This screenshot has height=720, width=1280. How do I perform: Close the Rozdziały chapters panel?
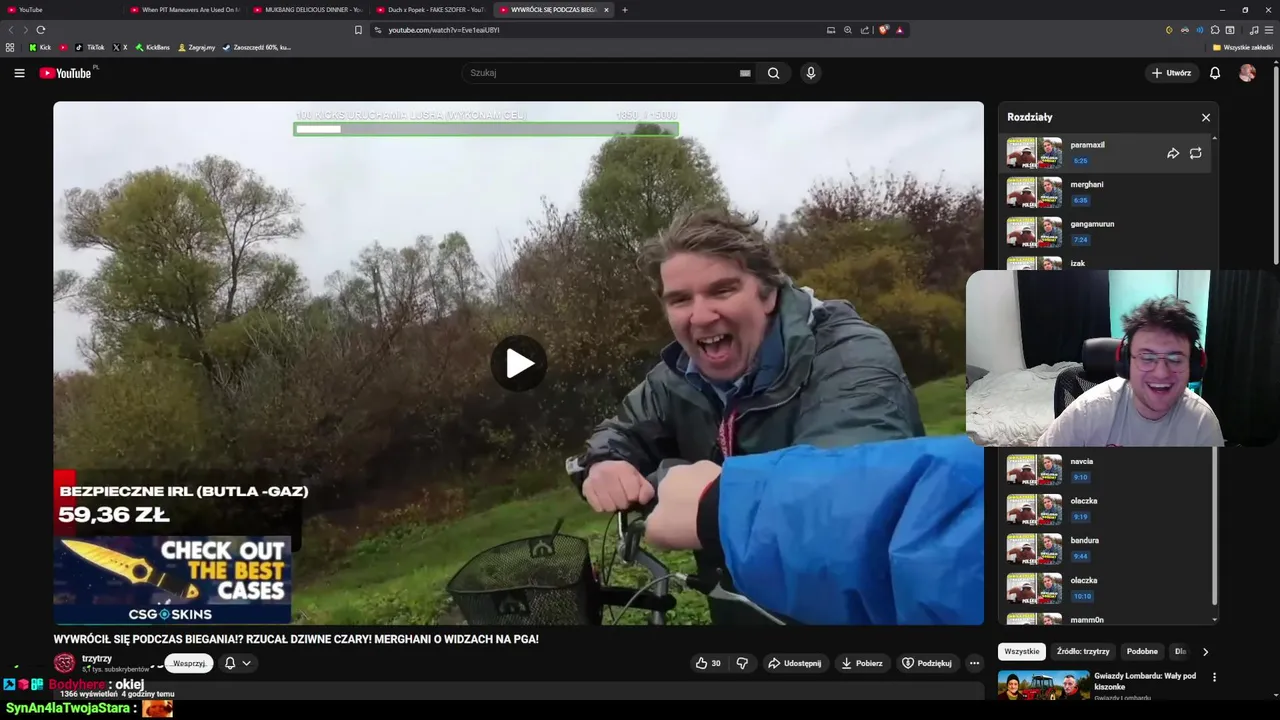pyautogui.click(x=1206, y=117)
